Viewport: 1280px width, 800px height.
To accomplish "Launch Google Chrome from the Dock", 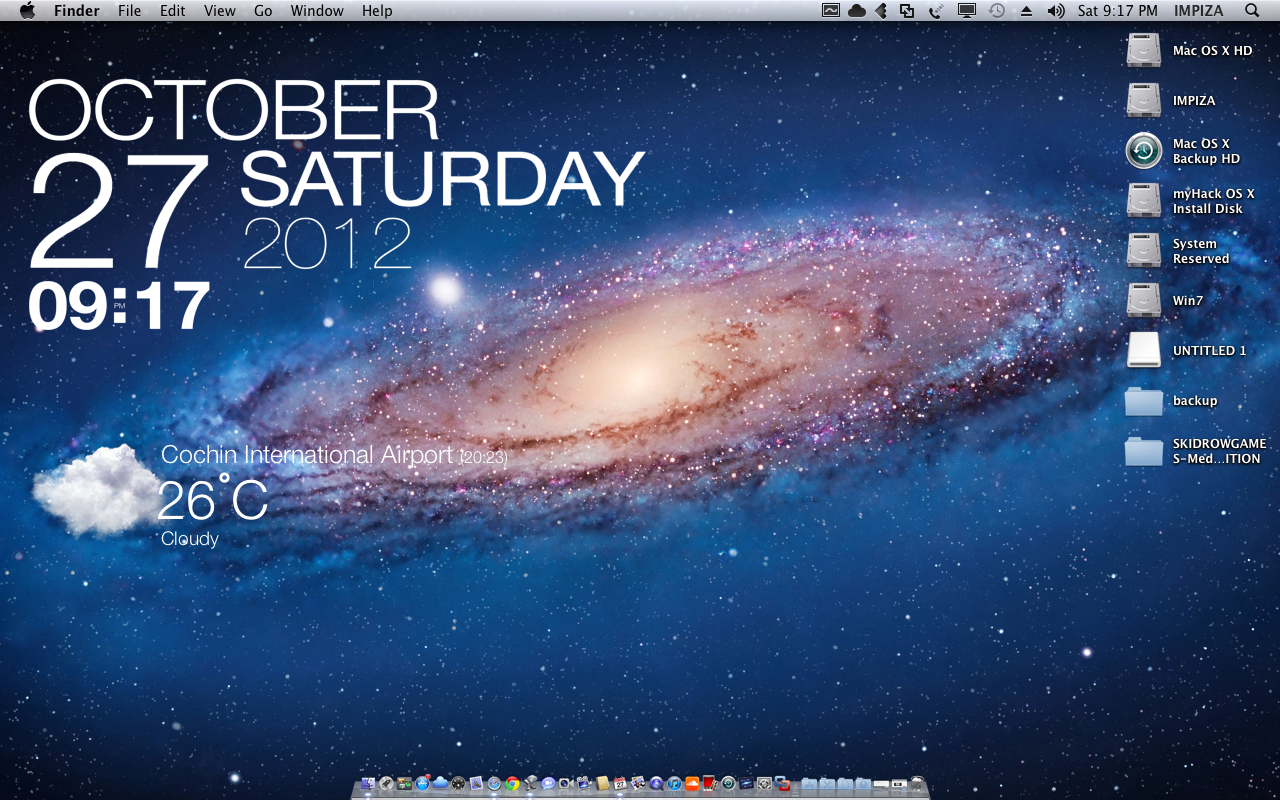I will (512, 784).
